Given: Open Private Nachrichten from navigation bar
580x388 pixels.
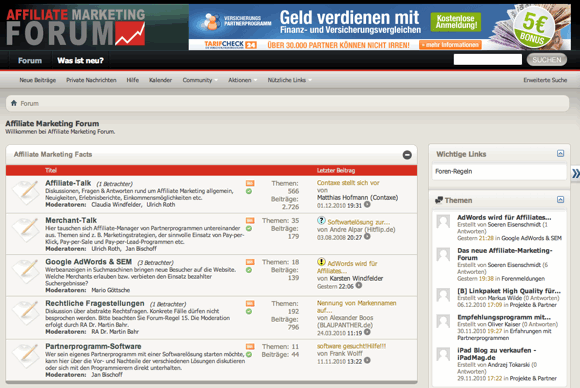Looking at the screenshot, I should 91,80.
